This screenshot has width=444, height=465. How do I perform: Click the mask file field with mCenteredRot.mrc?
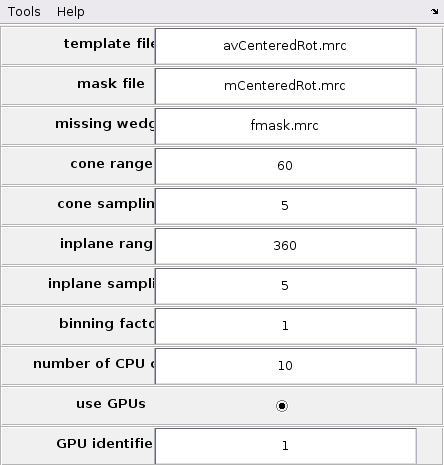tap(286, 86)
